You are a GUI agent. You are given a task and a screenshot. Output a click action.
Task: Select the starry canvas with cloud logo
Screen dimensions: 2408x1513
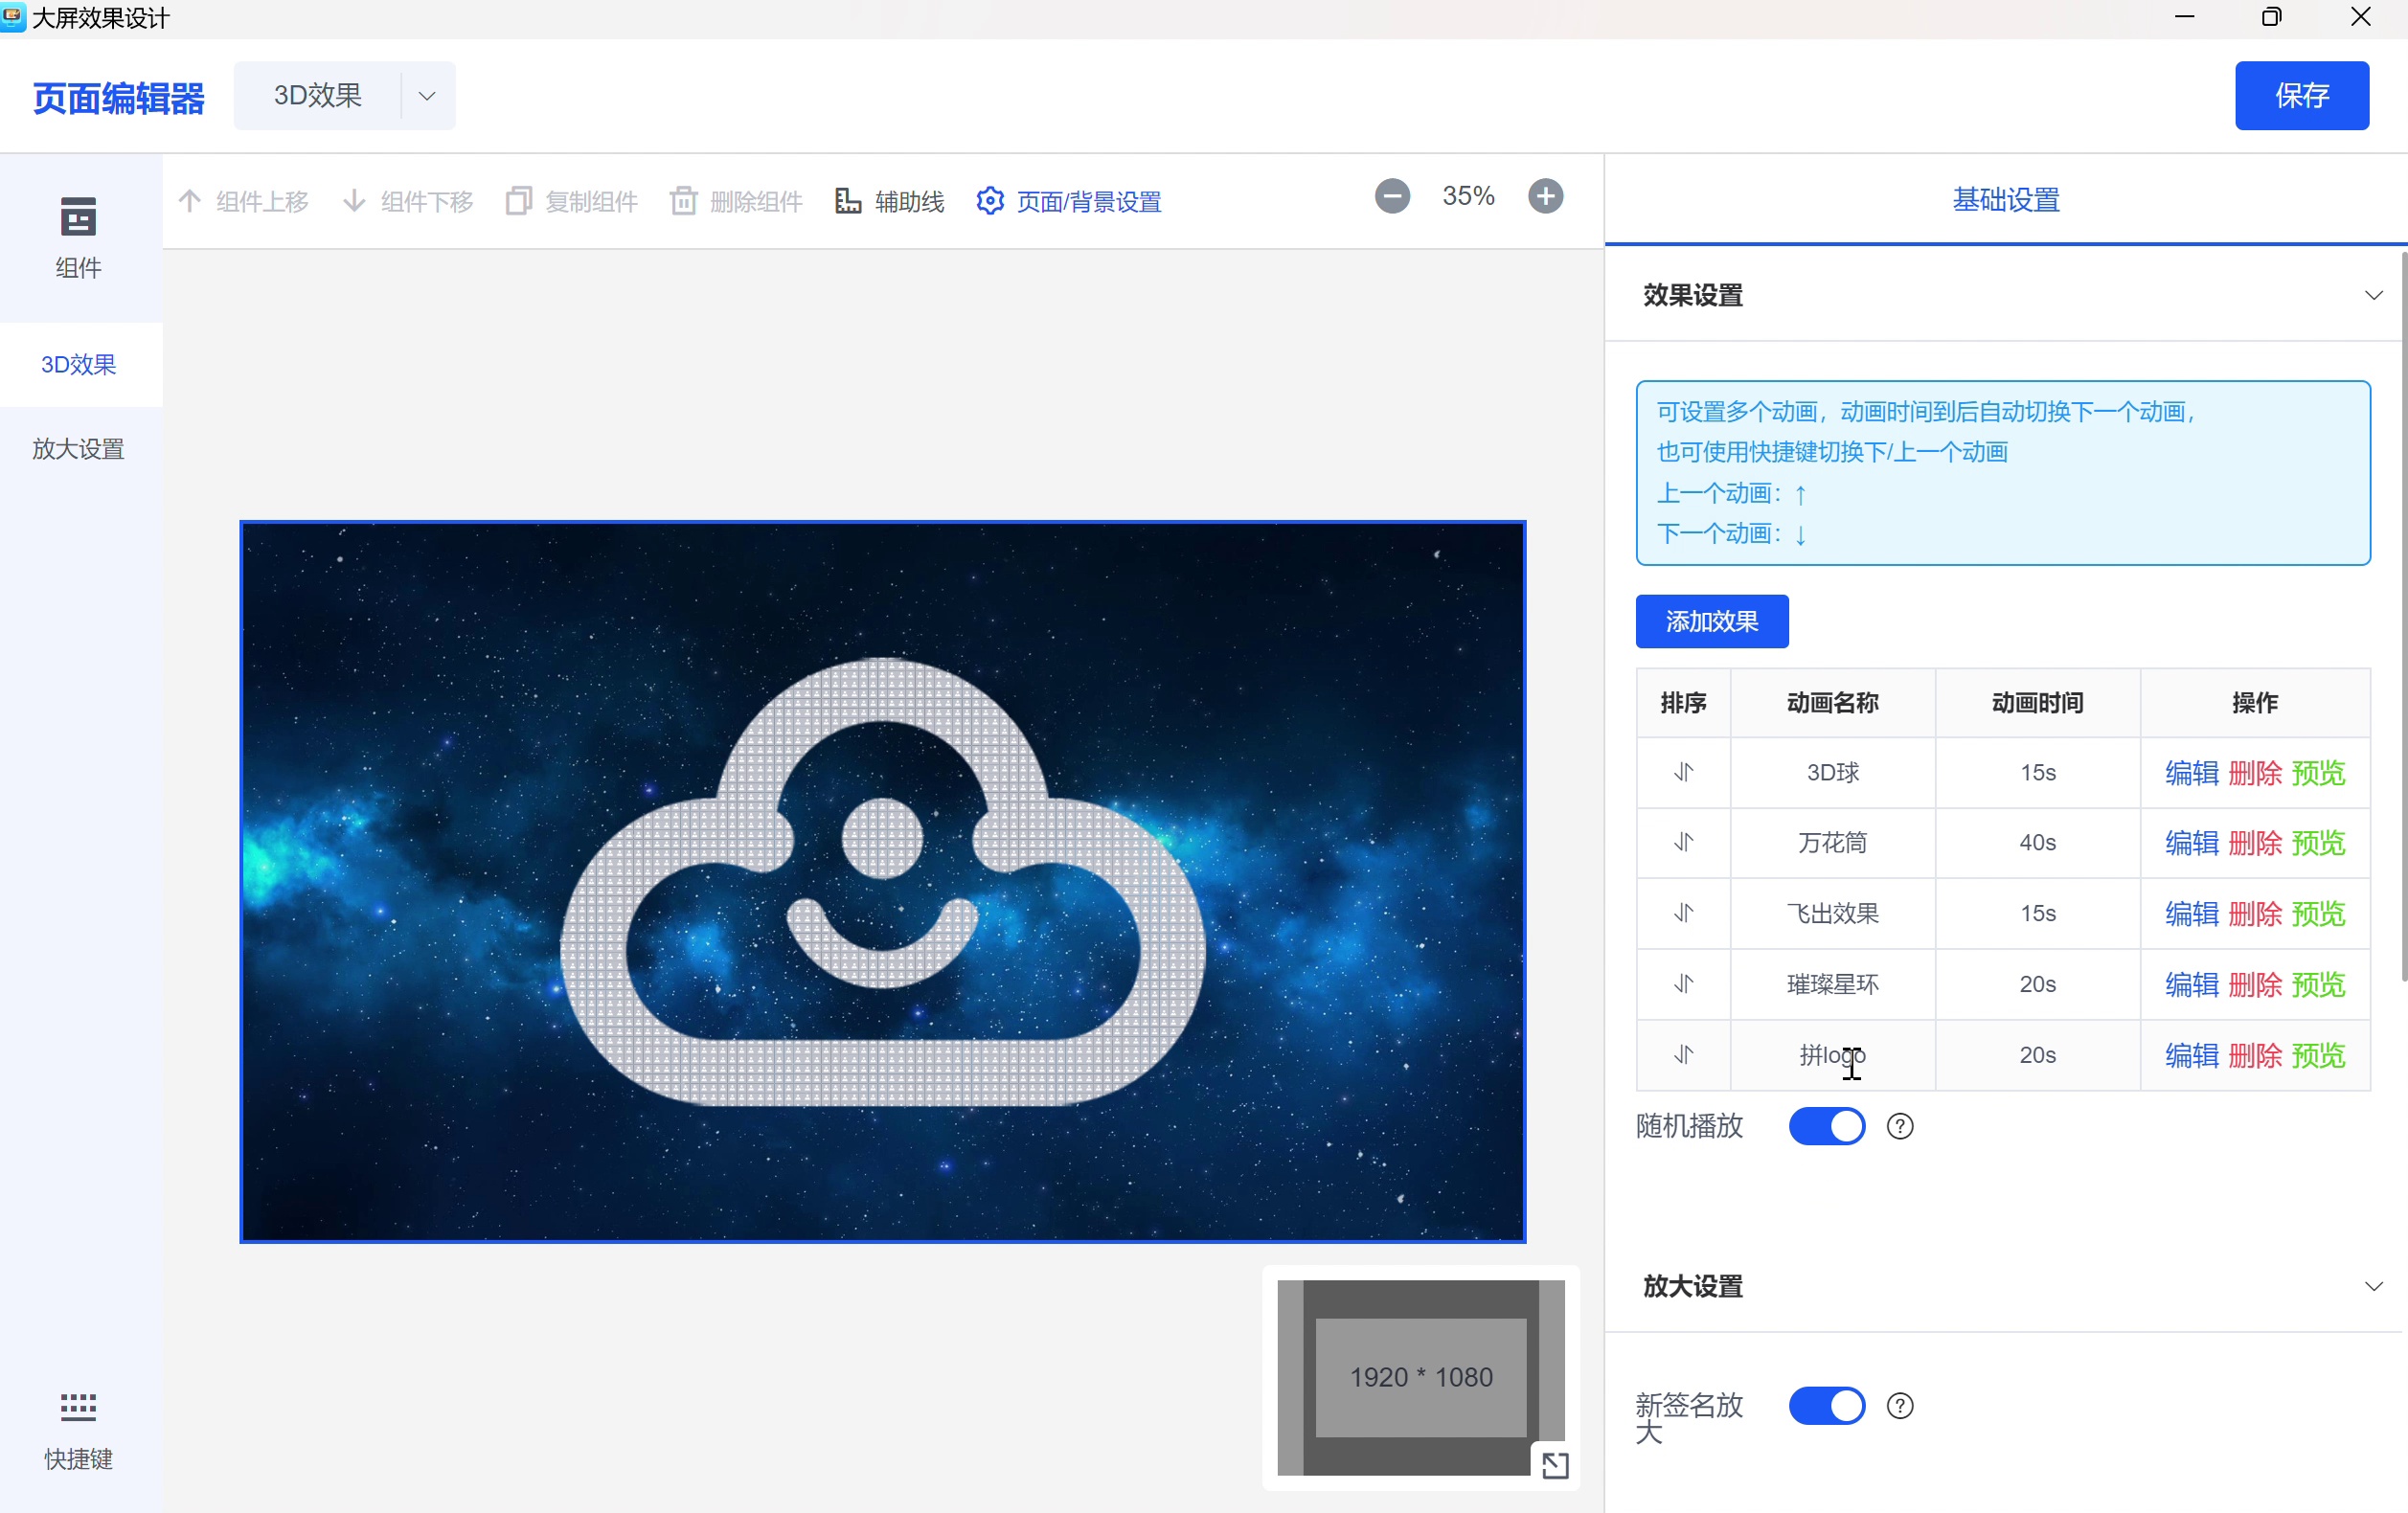pyautogui.click(x=882, y=881)
